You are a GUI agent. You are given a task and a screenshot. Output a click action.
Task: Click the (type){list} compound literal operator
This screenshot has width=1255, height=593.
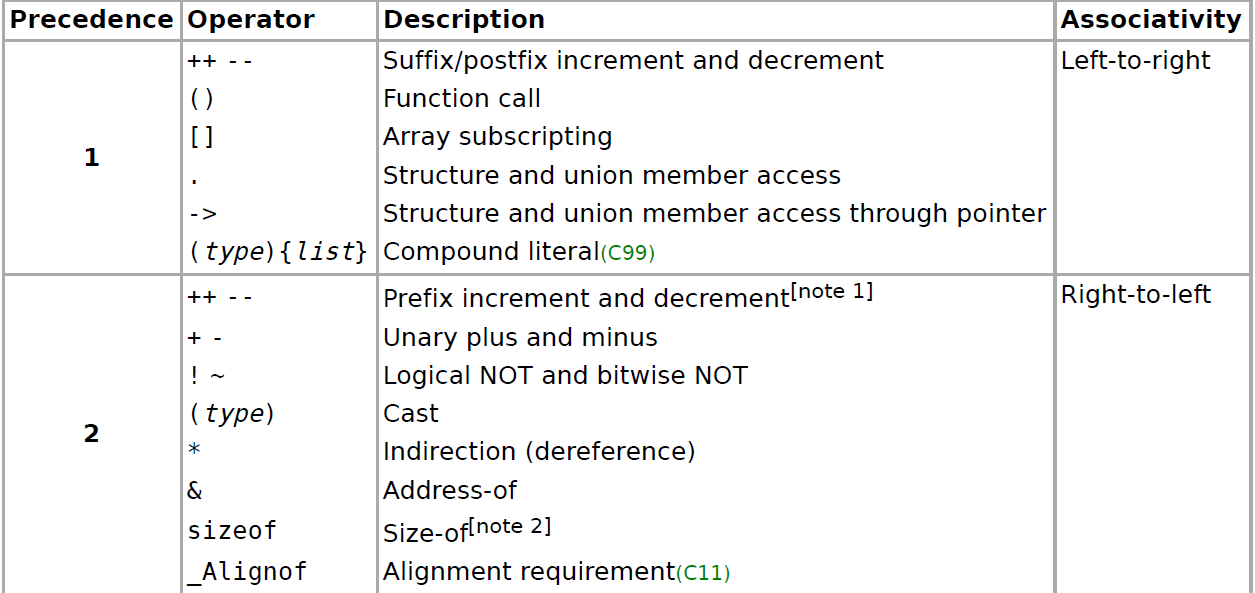(279, 252)
